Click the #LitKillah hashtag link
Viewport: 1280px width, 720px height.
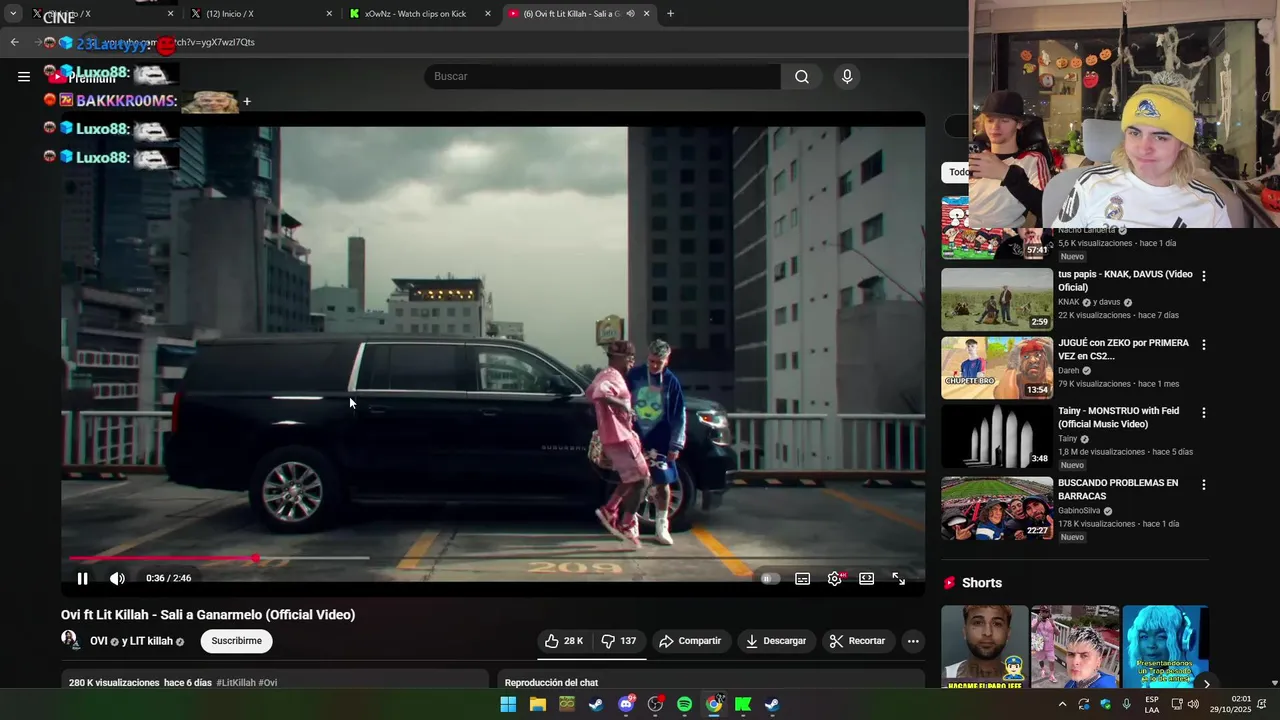(x=236, y=683)
